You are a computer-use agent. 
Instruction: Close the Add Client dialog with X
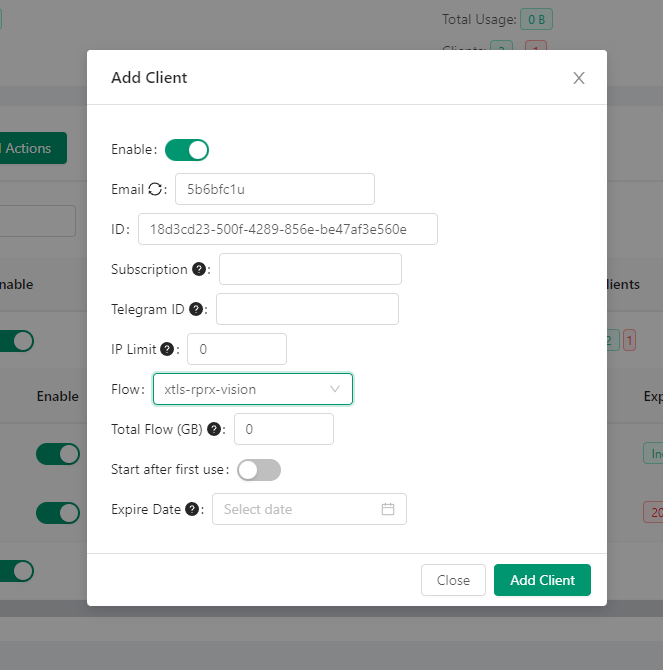pos(578,78)
